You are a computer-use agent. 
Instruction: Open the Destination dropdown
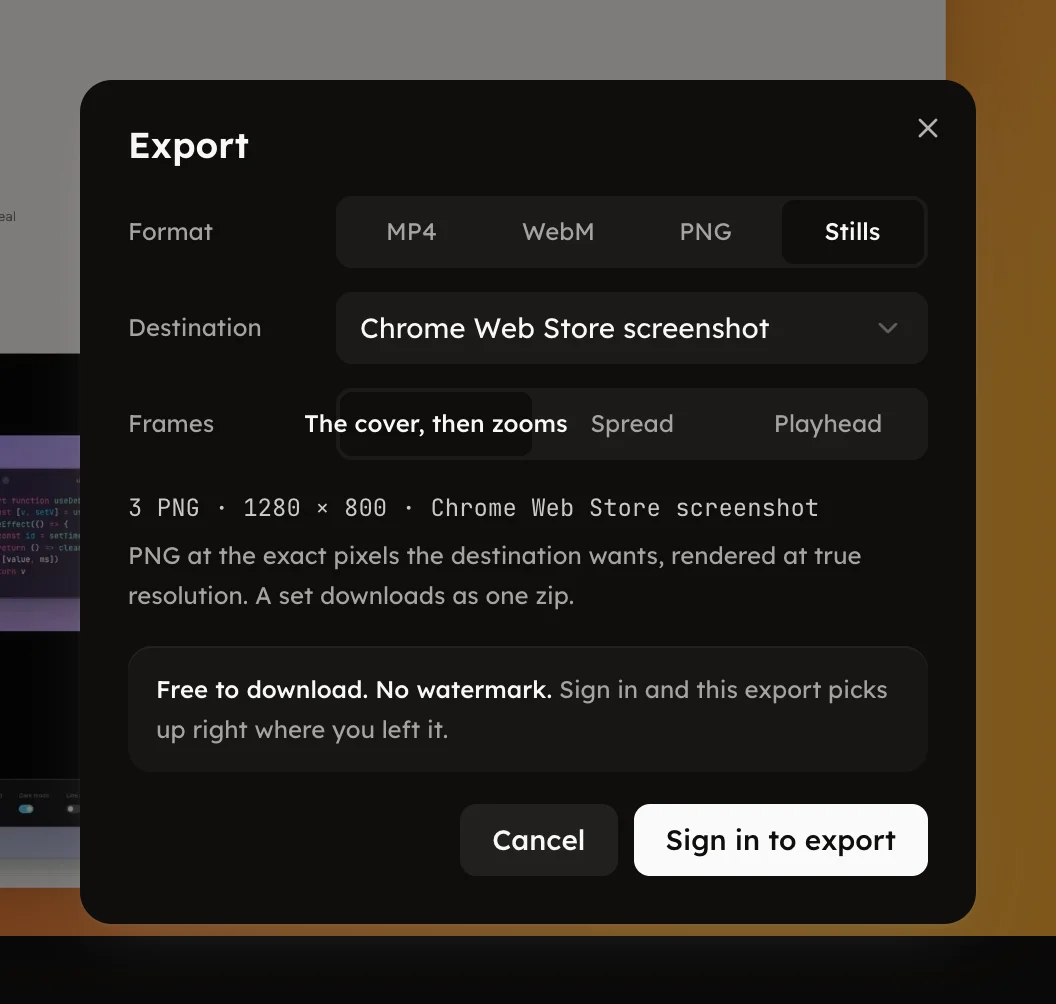point(632,328)
